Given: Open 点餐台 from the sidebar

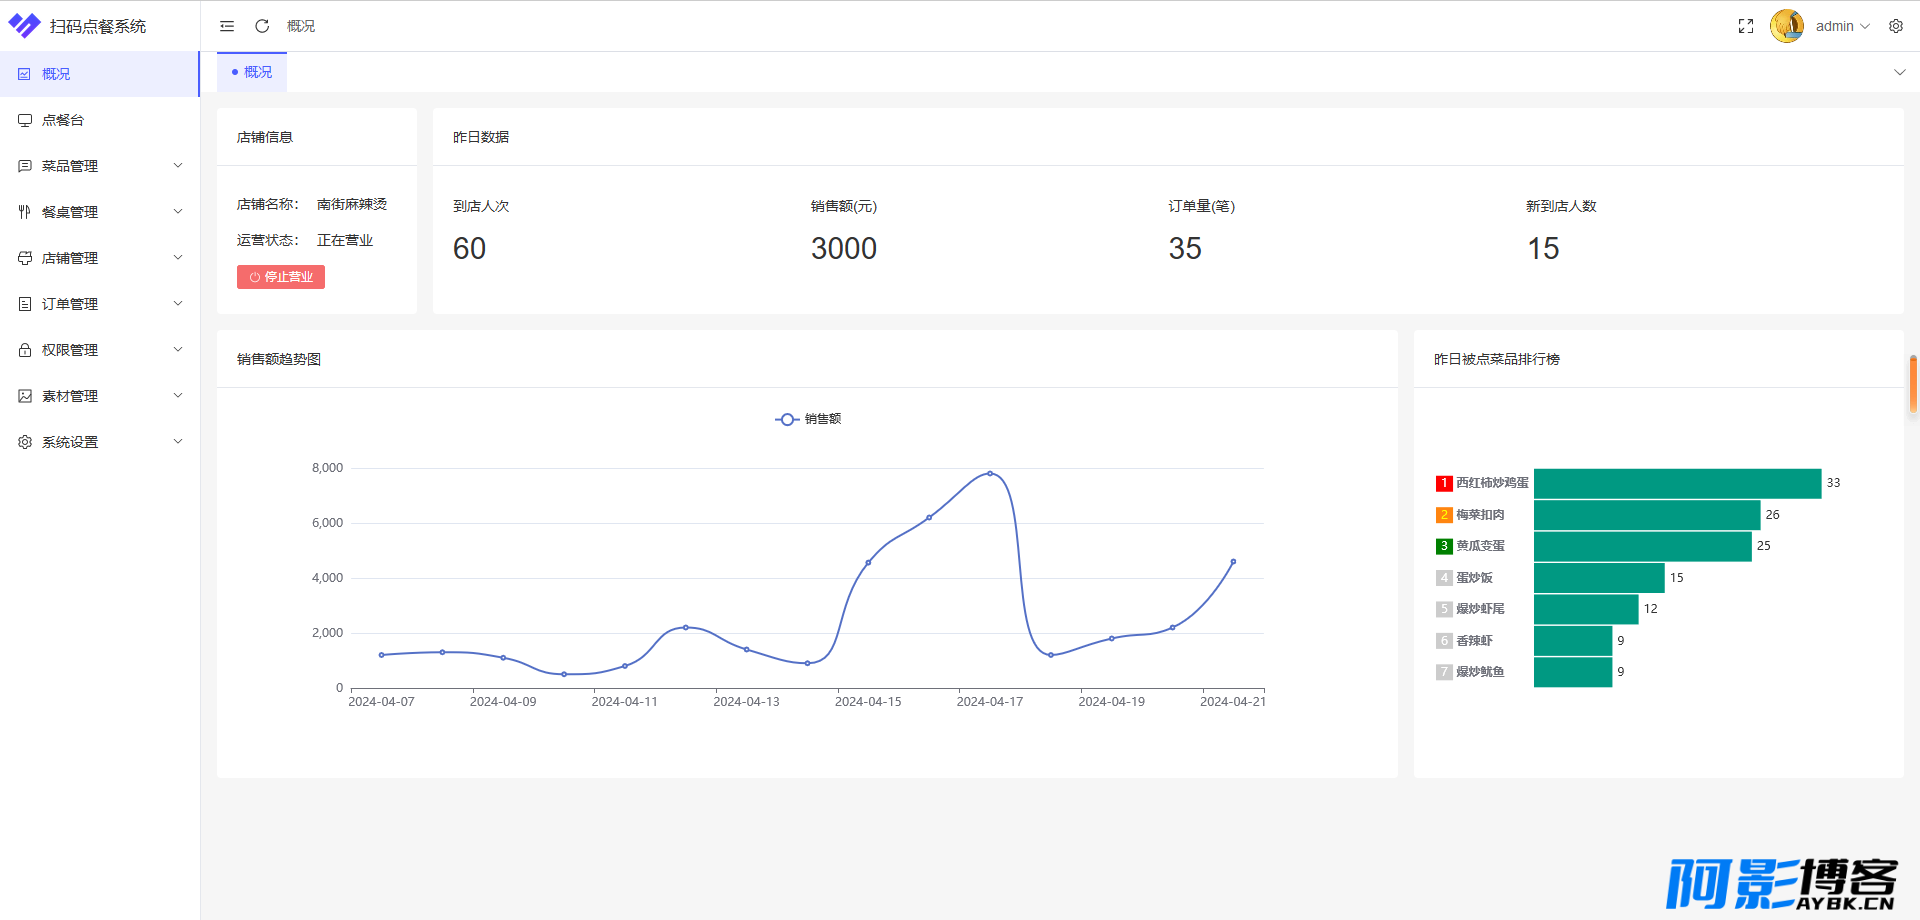Looking at the screenshot, I should (x=99, y=120).
